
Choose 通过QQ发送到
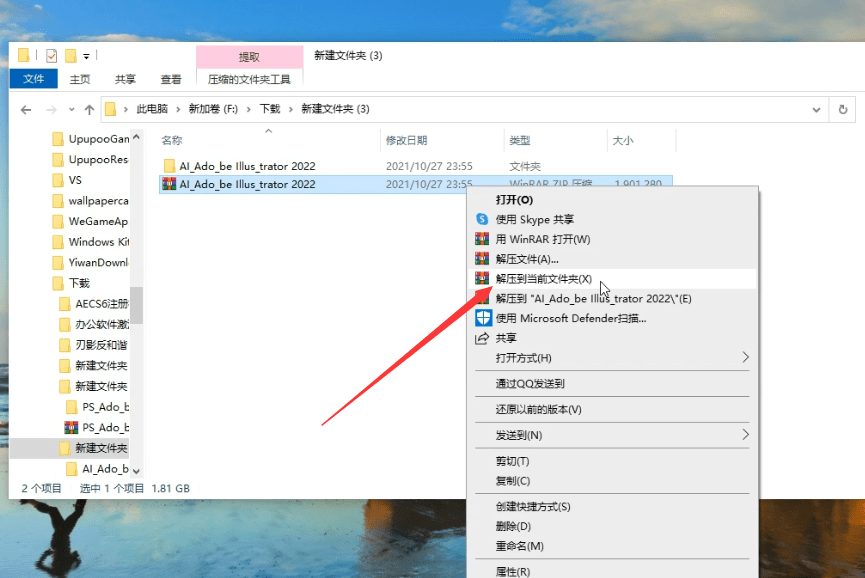(612, 383)
